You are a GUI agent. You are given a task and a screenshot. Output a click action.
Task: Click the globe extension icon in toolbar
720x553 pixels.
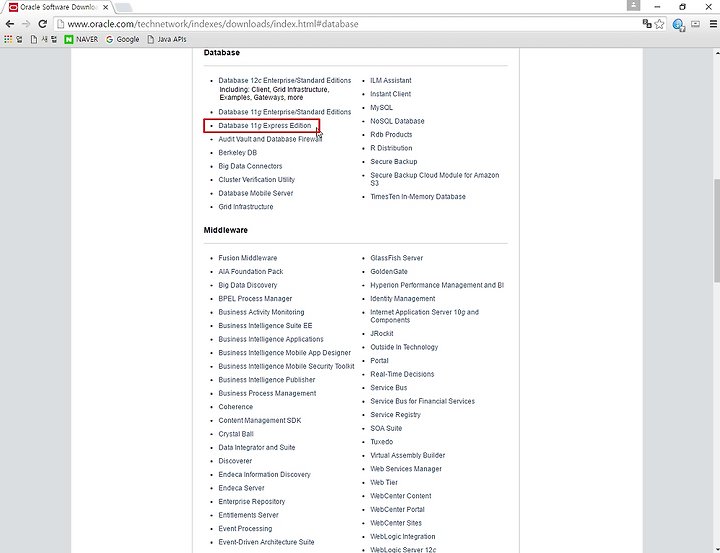click(x=678, y=24)
